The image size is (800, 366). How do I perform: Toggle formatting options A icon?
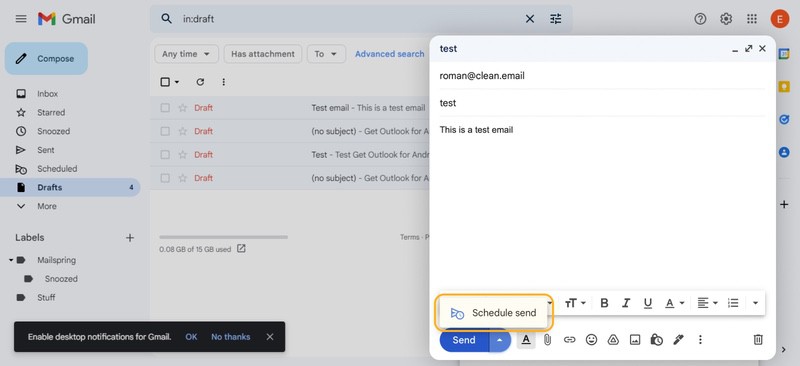click(x=526, y=340)
